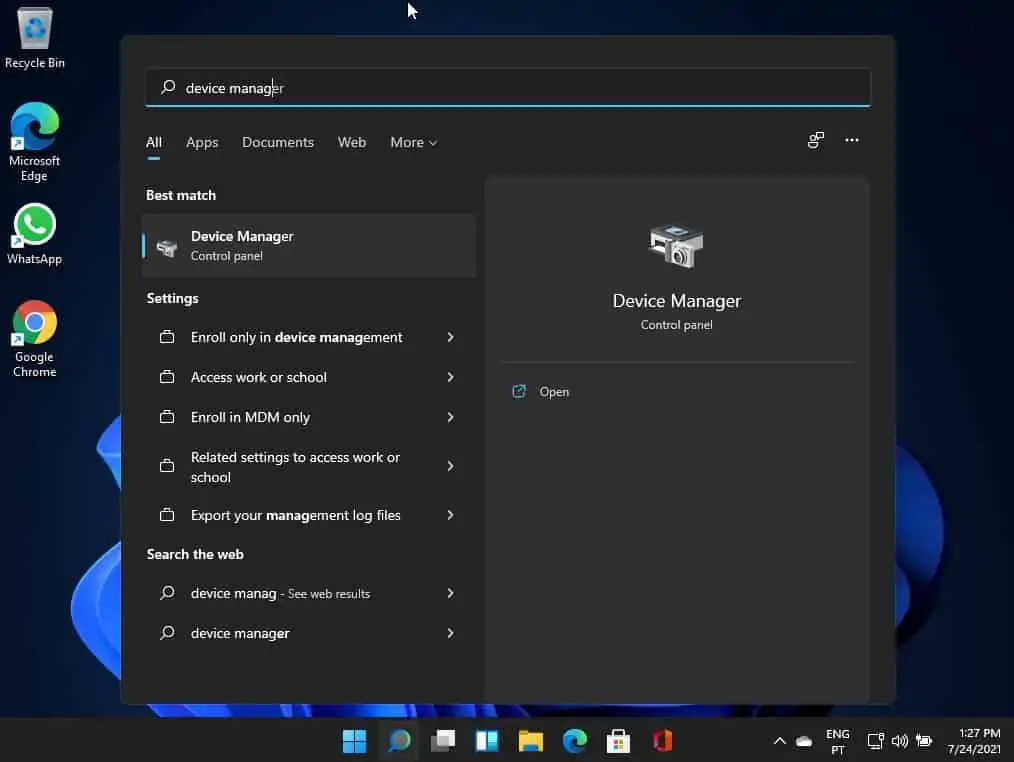Click the three-dot options icon in search panel

[x=852, y=141]
